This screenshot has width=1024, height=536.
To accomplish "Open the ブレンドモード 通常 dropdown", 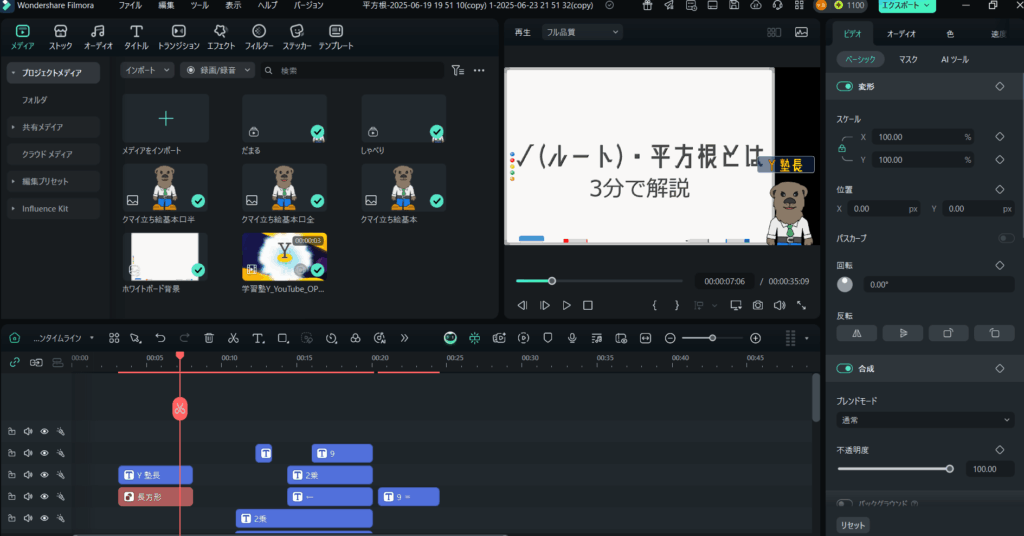I will click(924, 420).
